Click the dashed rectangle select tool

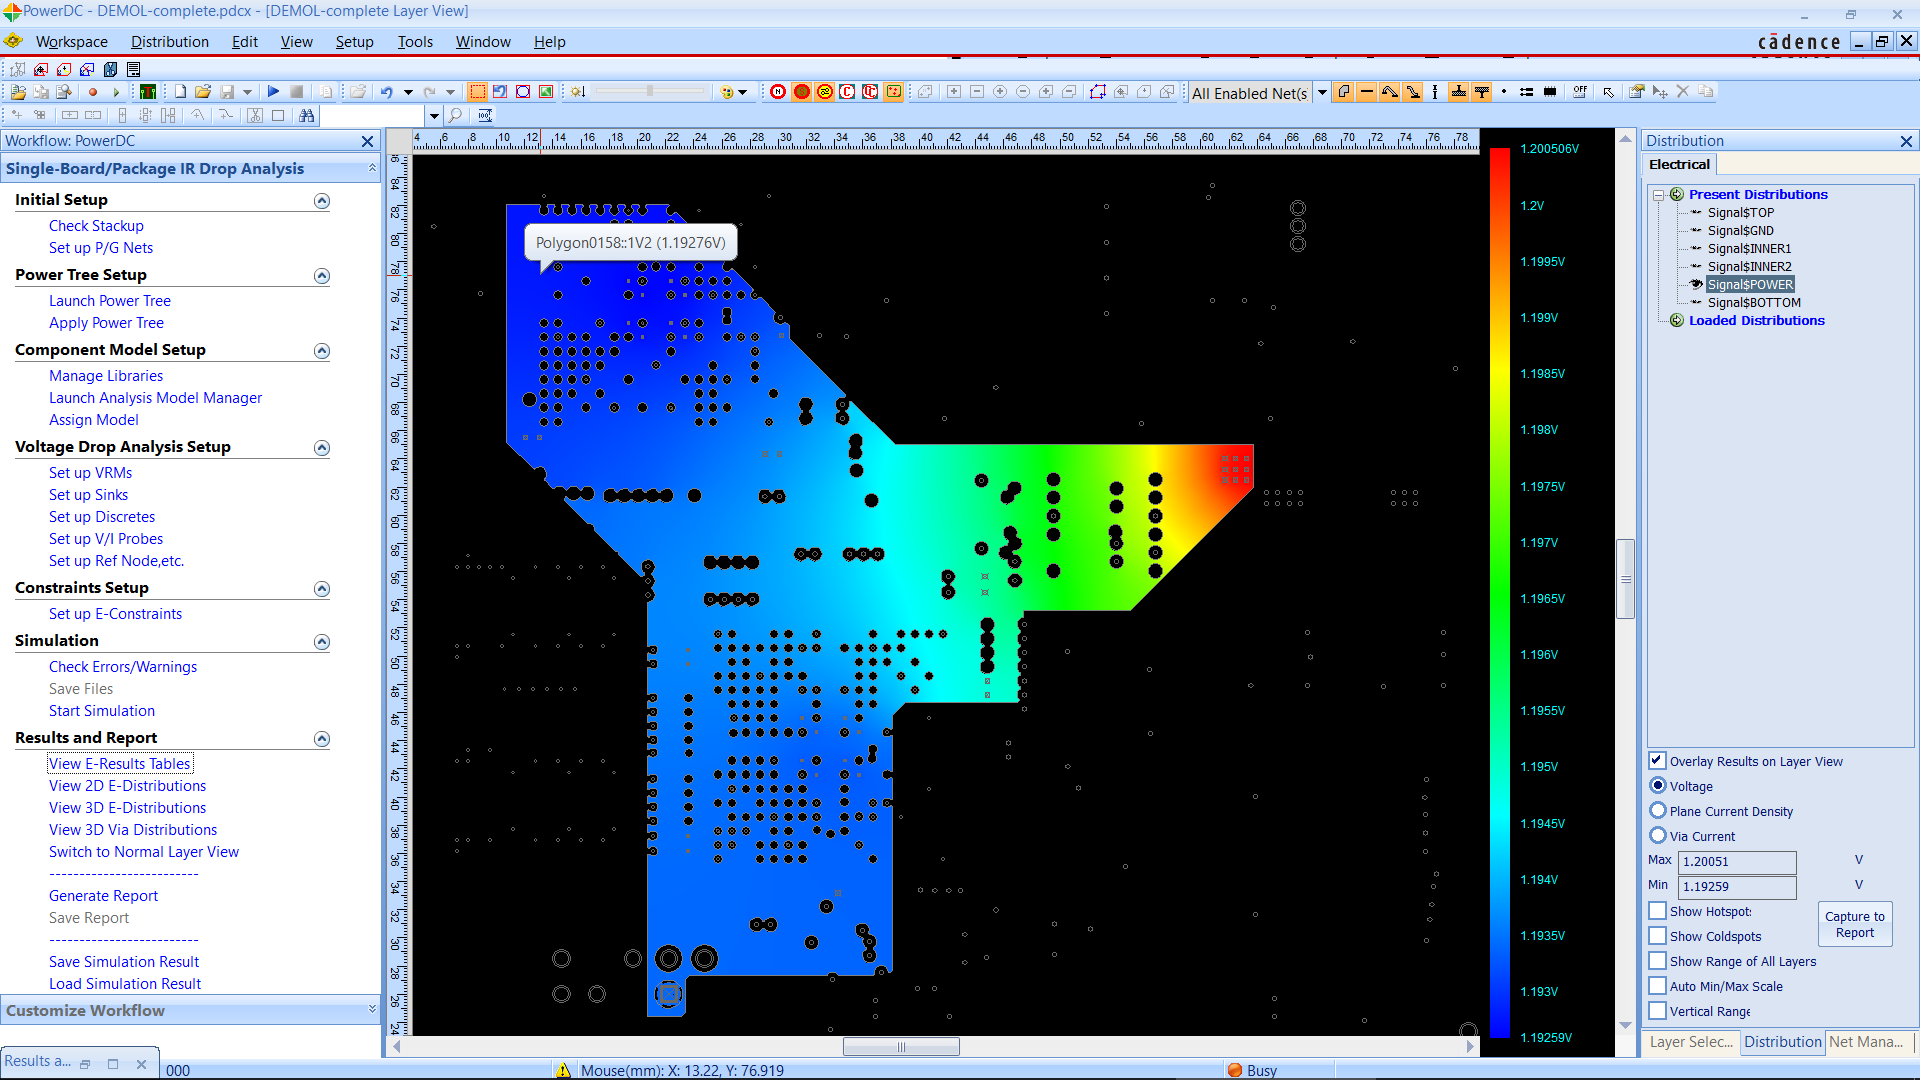click(477, 92)
